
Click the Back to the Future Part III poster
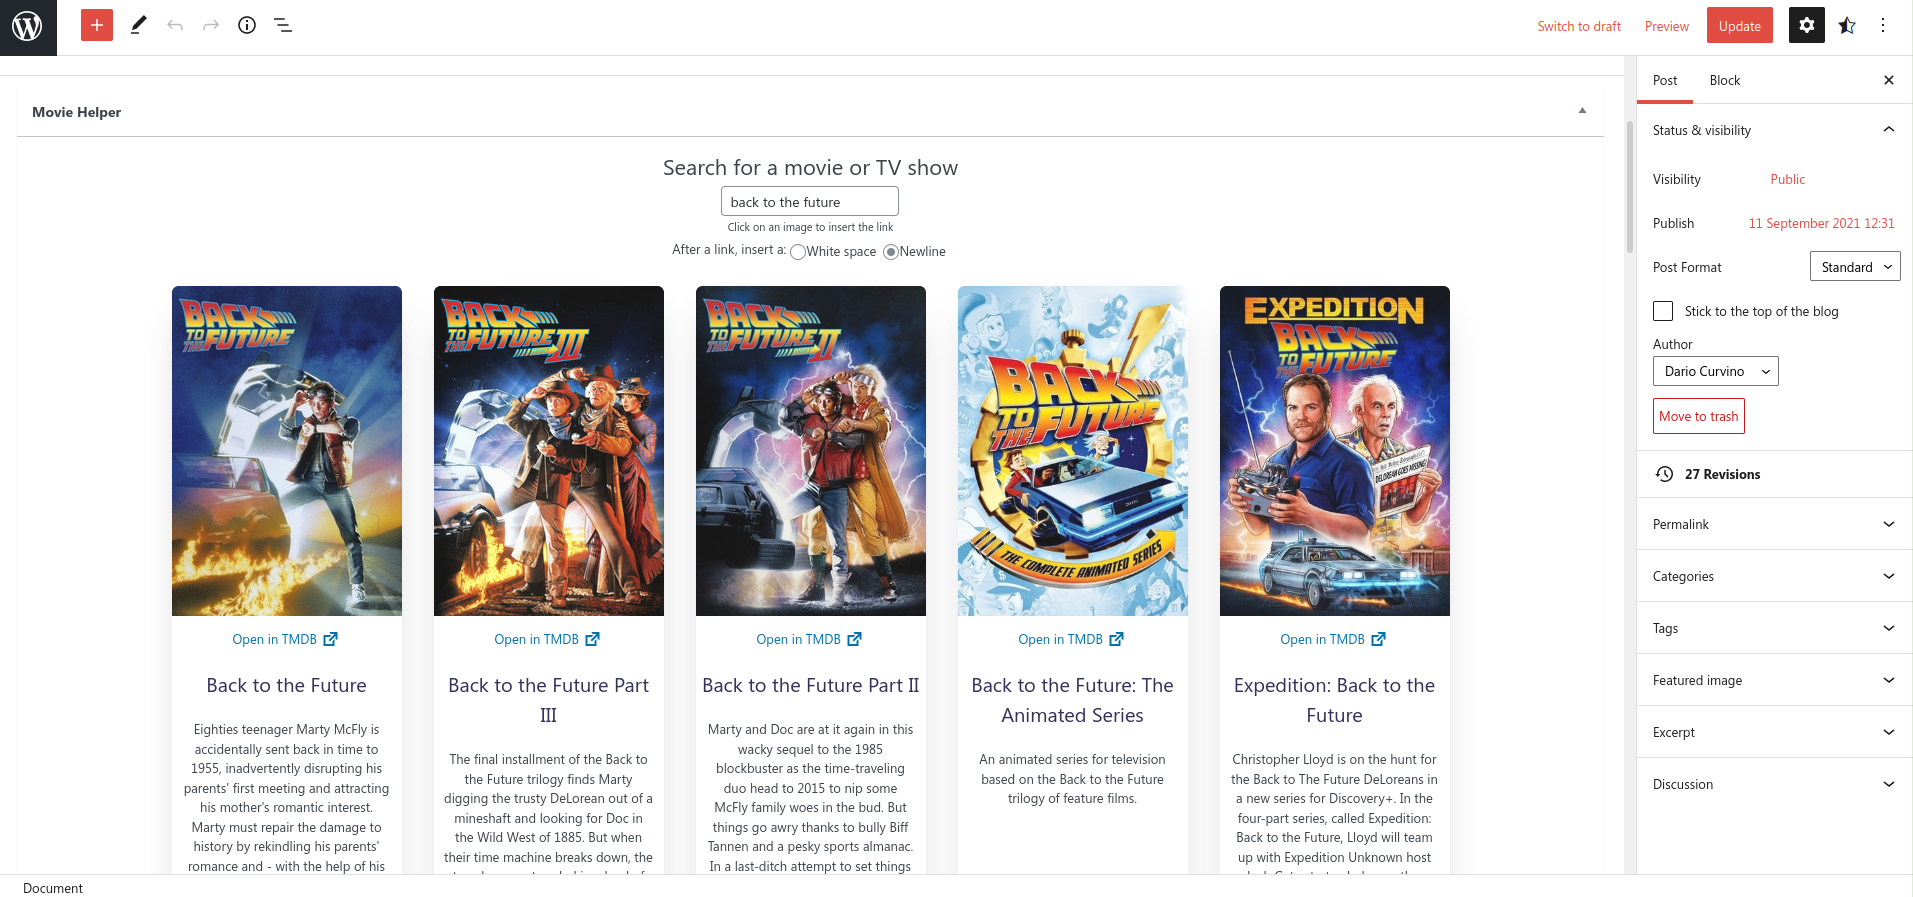click(549, 451)
